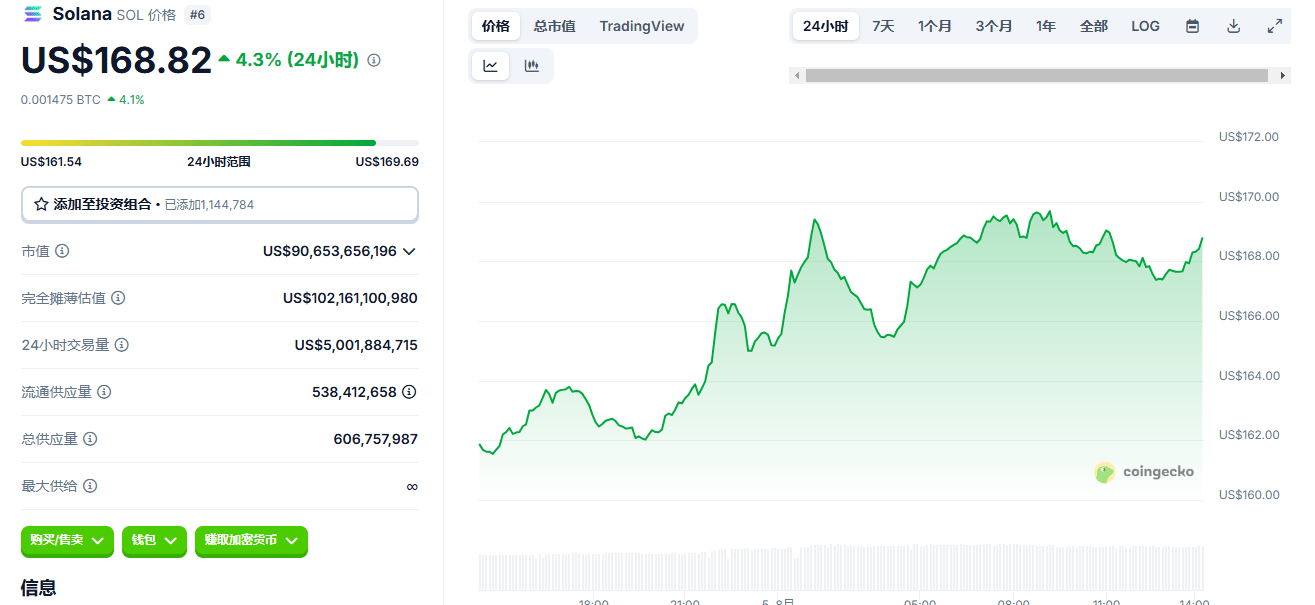Open the 赚取加密货币 dropdown
The image size is (1315, 605).
click(251, 541)
